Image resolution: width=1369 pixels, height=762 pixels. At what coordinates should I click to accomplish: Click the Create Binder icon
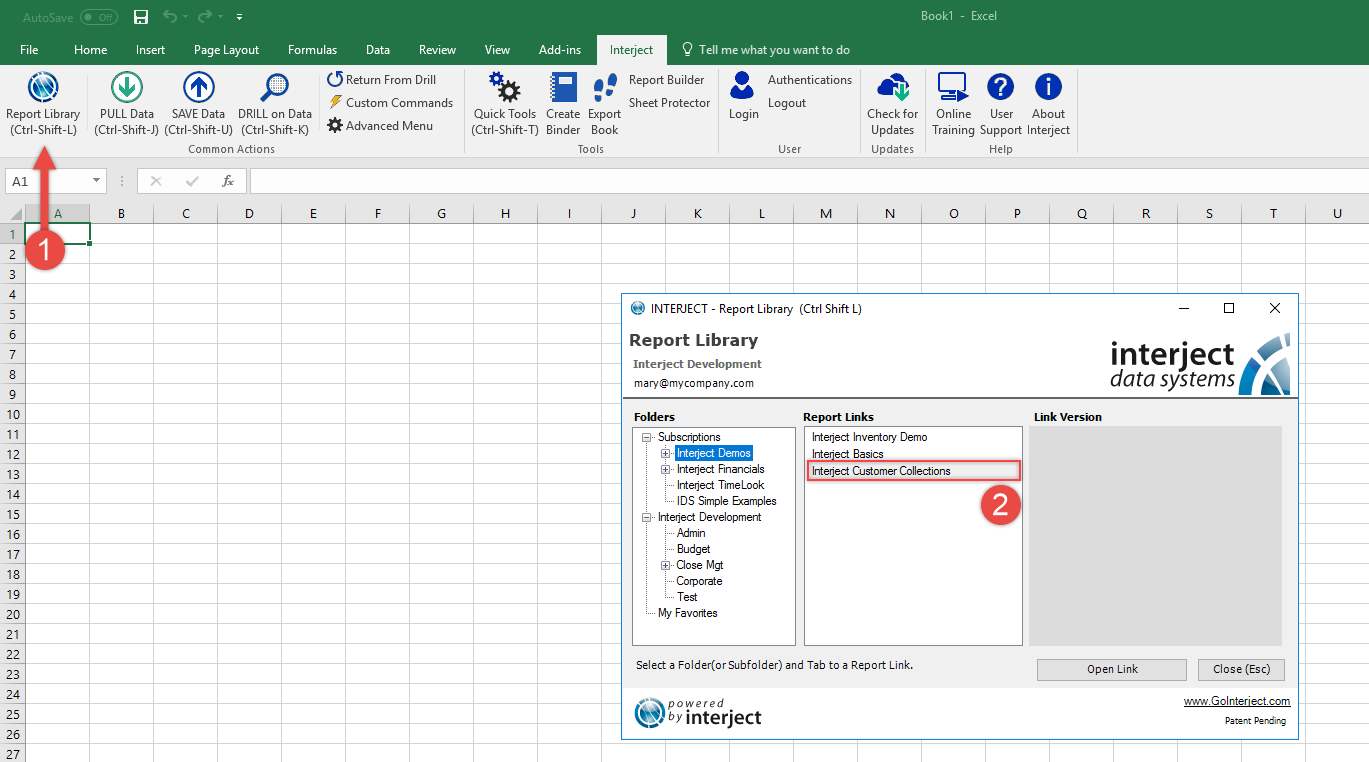click(x=563, y=89)
